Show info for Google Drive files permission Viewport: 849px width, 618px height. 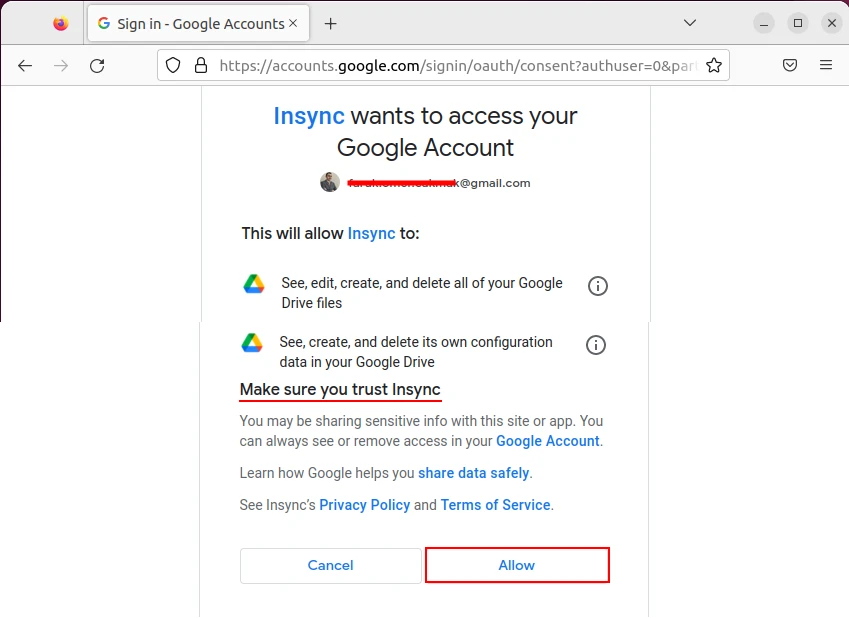pyautogui.click(x=598, y=286)
